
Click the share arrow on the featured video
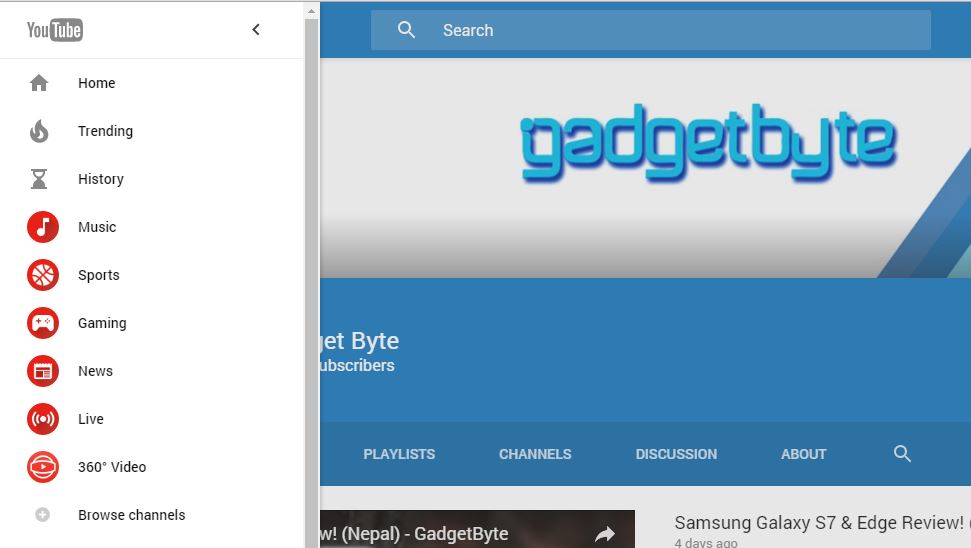pyautogui.click(x=605, y=534)
